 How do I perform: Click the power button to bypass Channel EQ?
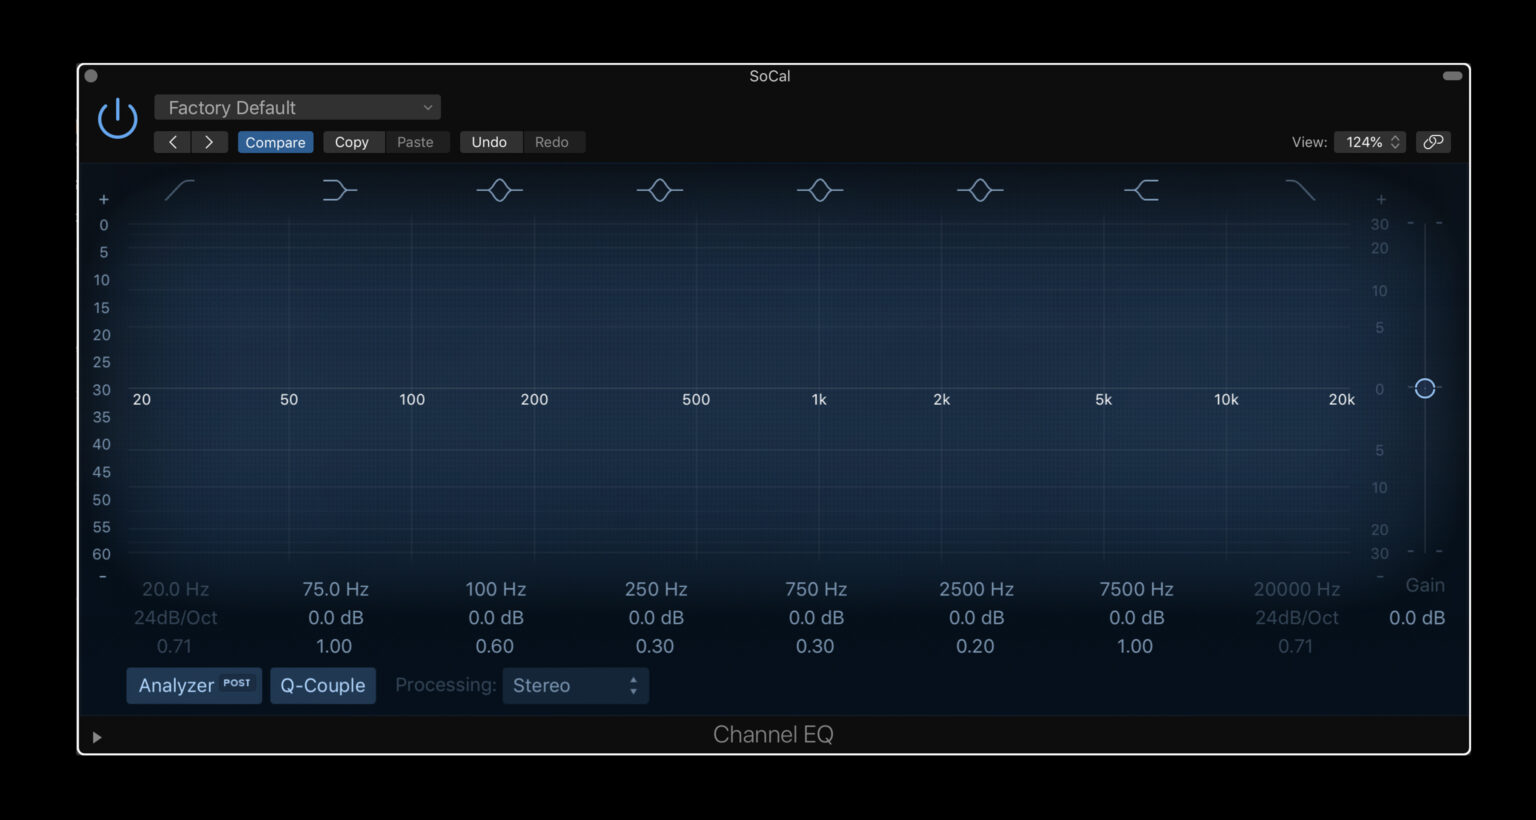117,117
